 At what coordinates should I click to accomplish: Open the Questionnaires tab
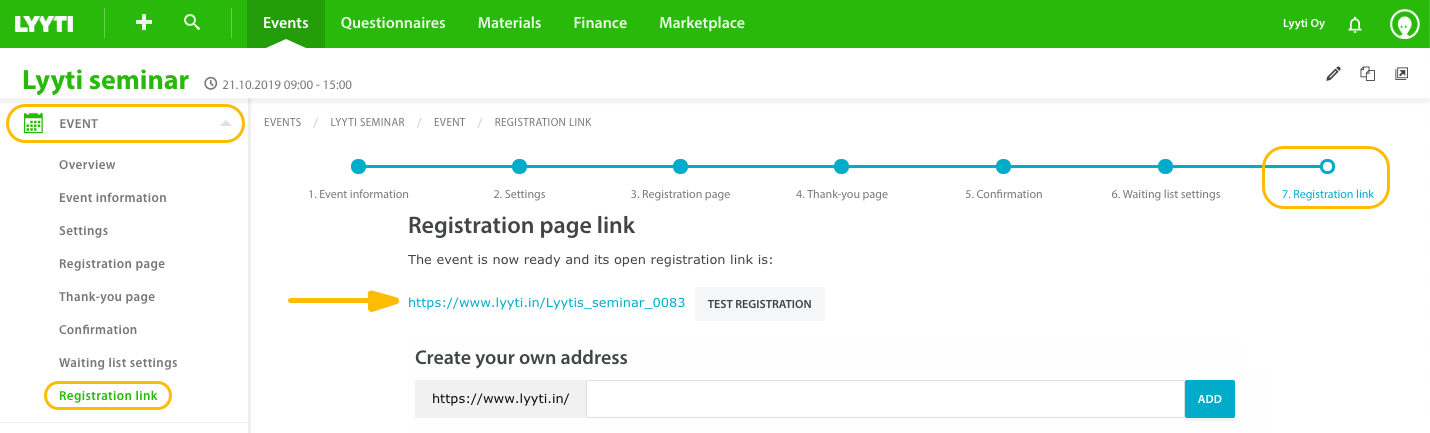coord(393,23)
